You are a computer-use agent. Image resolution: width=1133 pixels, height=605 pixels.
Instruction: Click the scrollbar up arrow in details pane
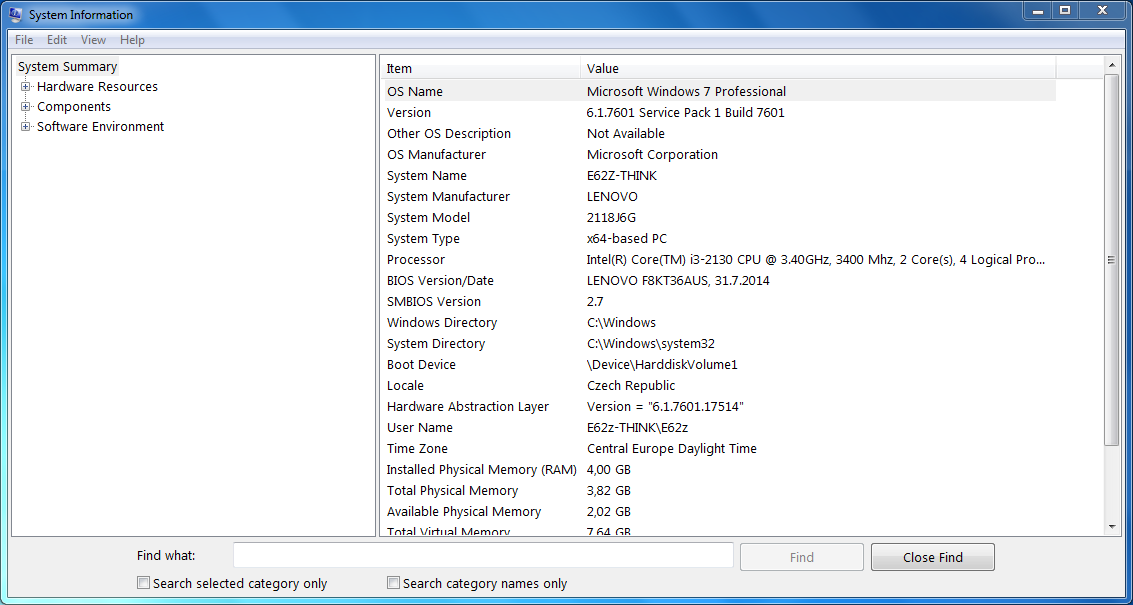pyautogui.click(x=1112, y=65)
